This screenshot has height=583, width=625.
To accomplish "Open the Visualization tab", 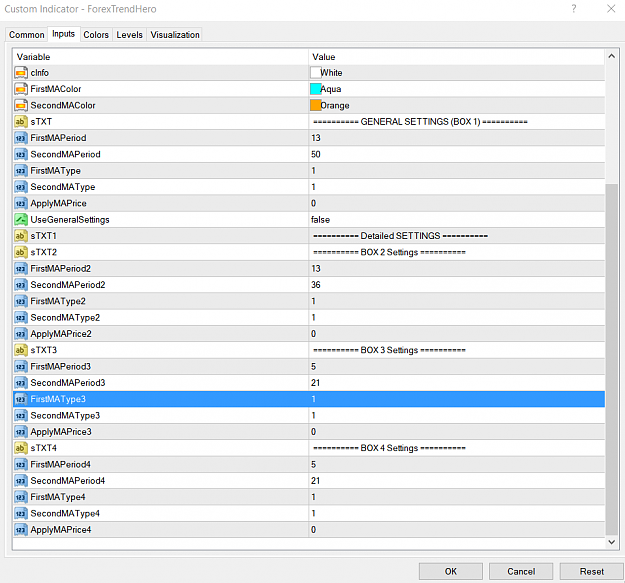I will pyautogui.click(x=175, y=35).
